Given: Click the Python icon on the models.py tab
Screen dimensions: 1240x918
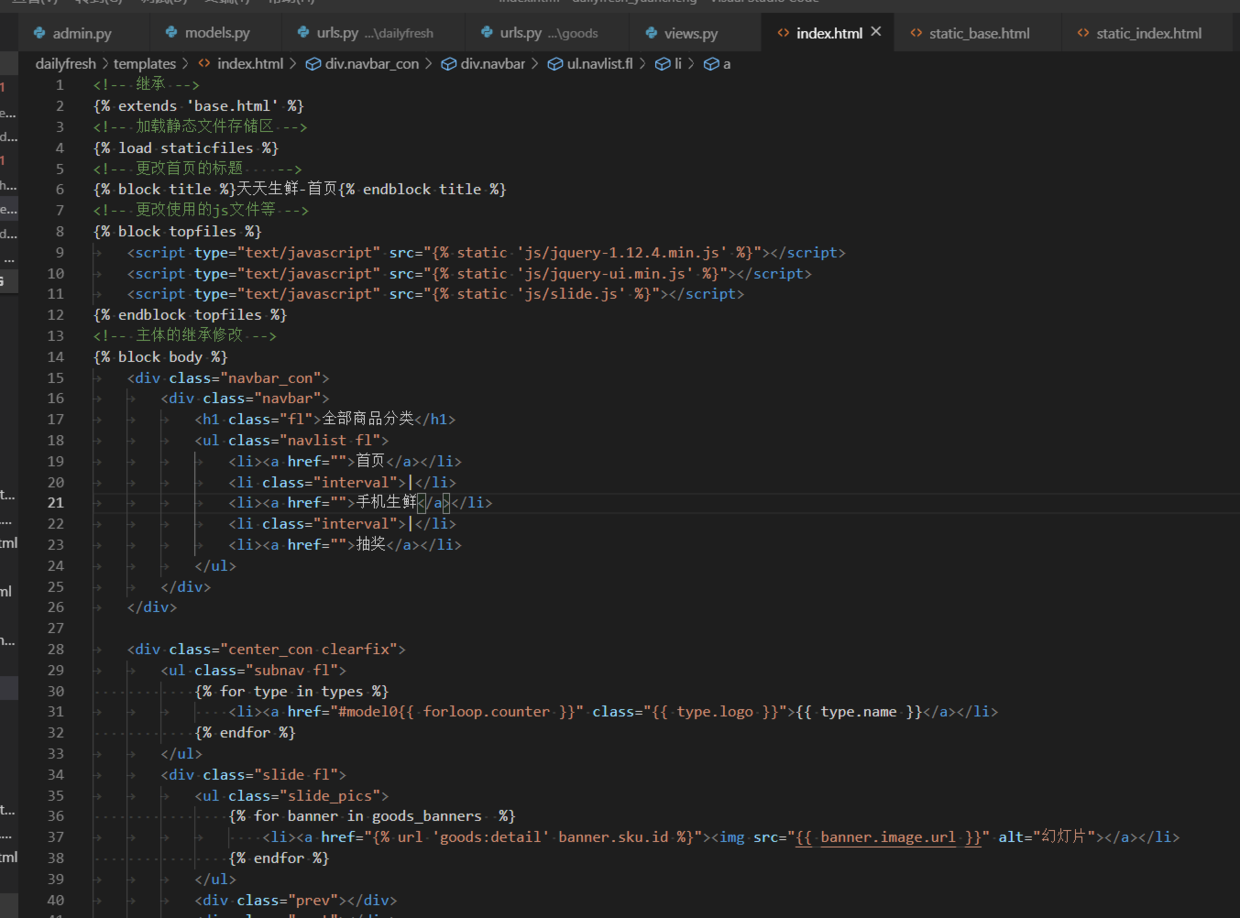Looking at the screenshot, I should 171,33.
